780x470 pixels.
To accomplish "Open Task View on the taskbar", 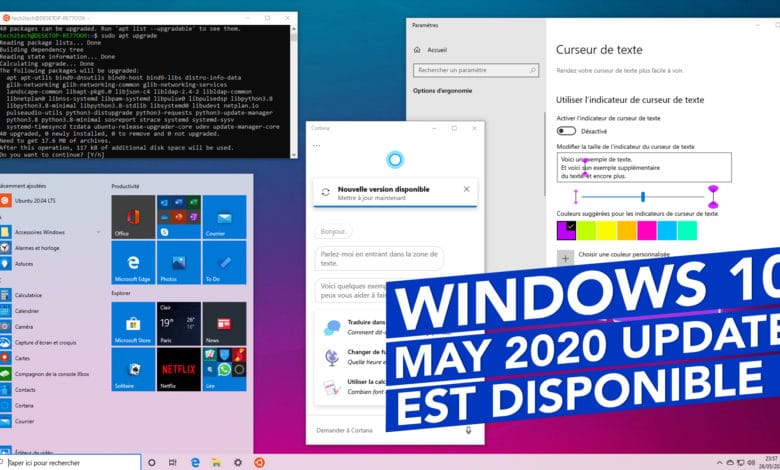I will pos(173,463).
